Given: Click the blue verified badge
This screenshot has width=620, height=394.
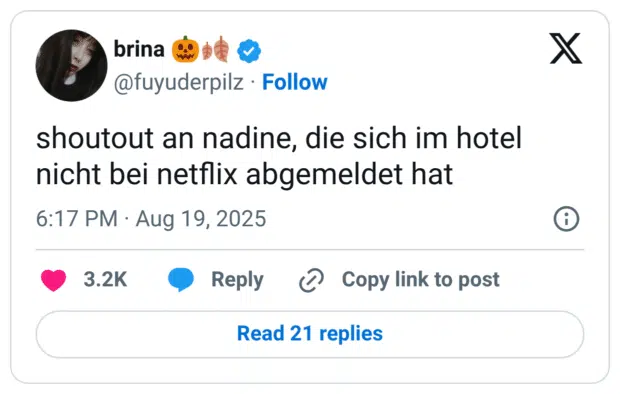Looking at the screenshot, I should (x=249, y=51).
